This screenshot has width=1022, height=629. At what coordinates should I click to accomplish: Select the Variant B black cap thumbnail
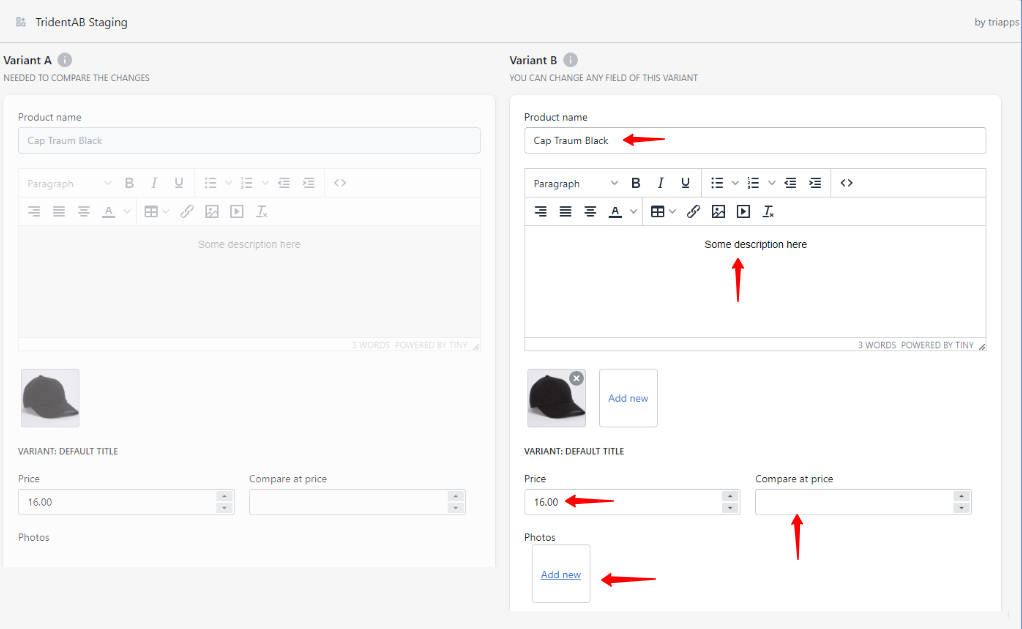pos(556,398)
